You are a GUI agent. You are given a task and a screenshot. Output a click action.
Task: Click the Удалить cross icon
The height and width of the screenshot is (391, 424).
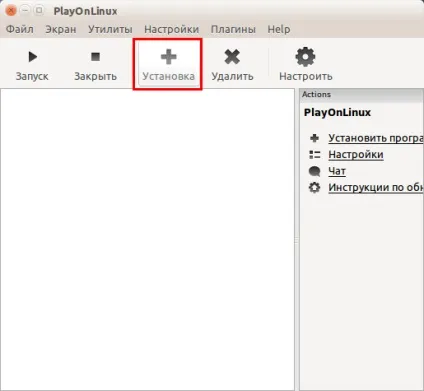point(232,57)
